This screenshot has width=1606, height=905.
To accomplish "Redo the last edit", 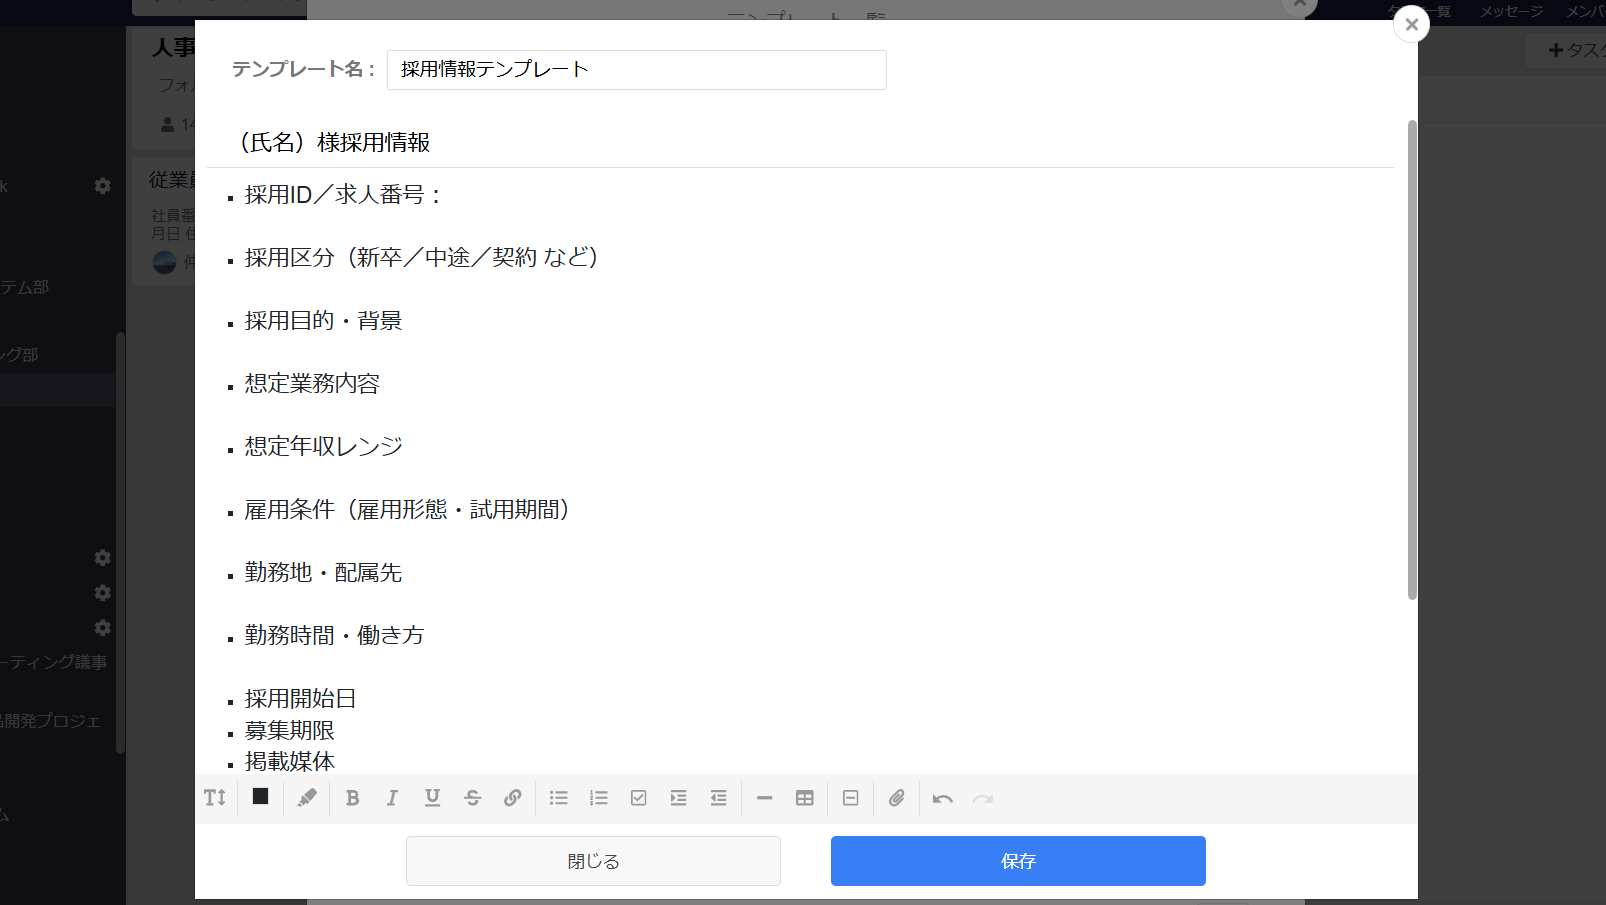I will [x=982, y=798].
